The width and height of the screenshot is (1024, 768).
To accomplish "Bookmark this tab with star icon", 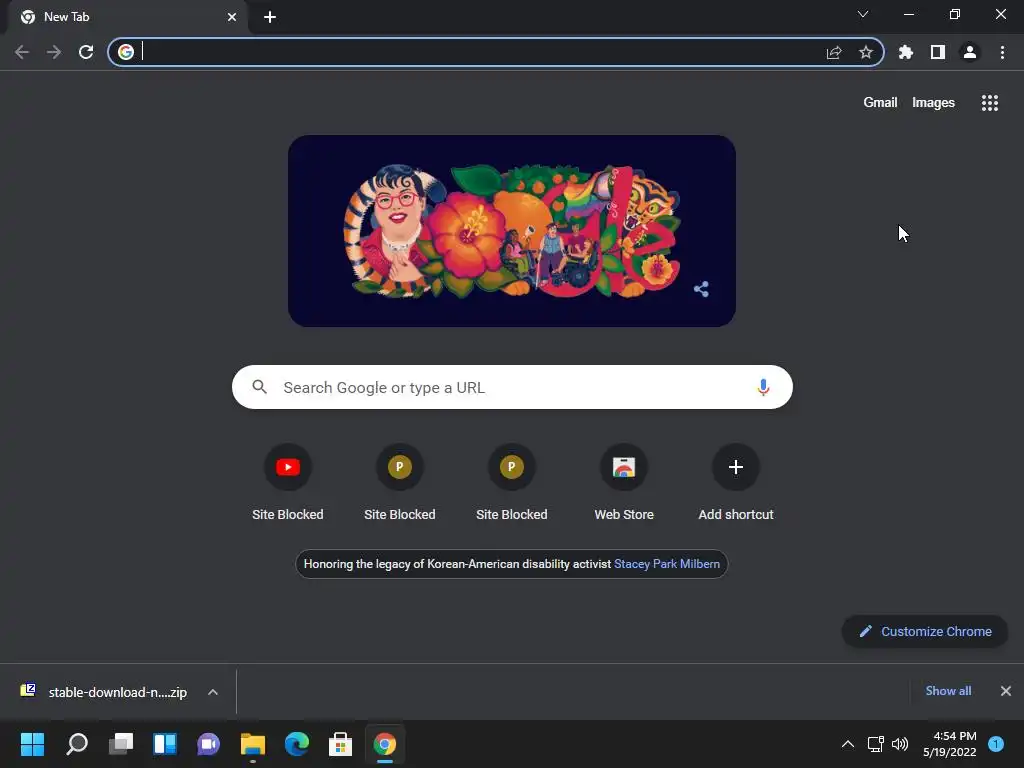I will 866,52.
